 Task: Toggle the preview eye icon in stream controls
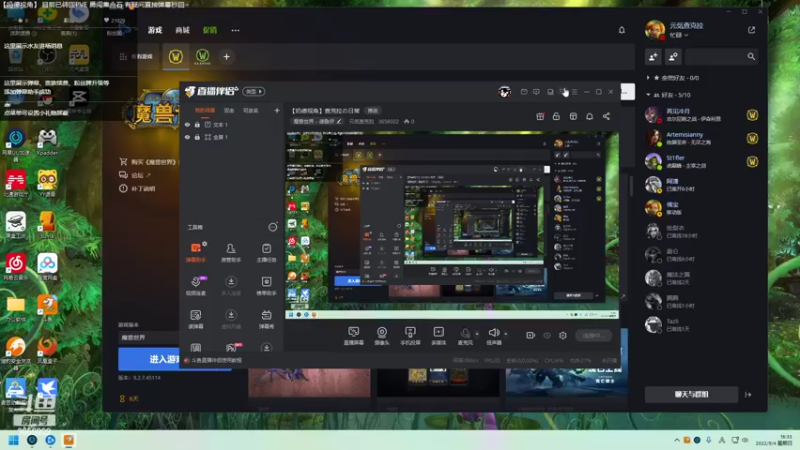point(547,335)
